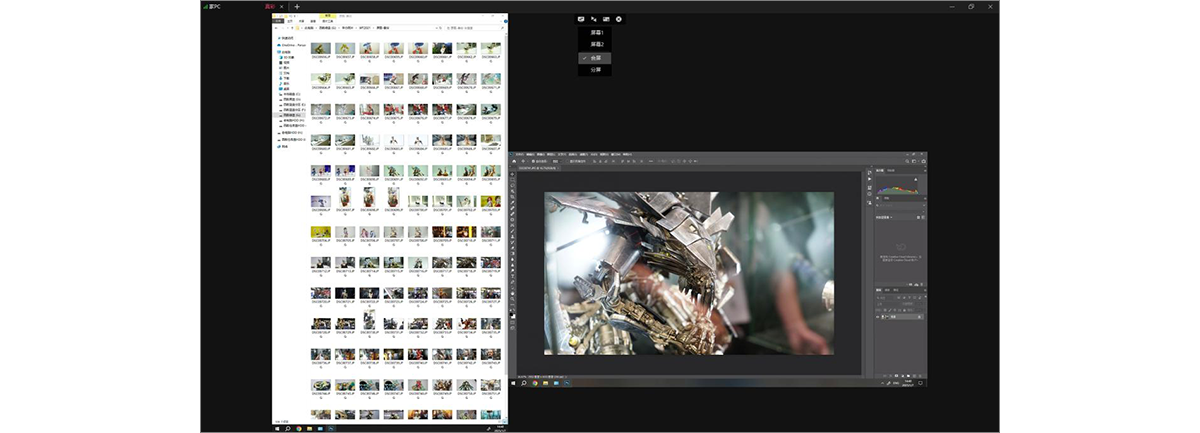
Task: Choose the 分屏 split screen option
Action: point(597,70)
